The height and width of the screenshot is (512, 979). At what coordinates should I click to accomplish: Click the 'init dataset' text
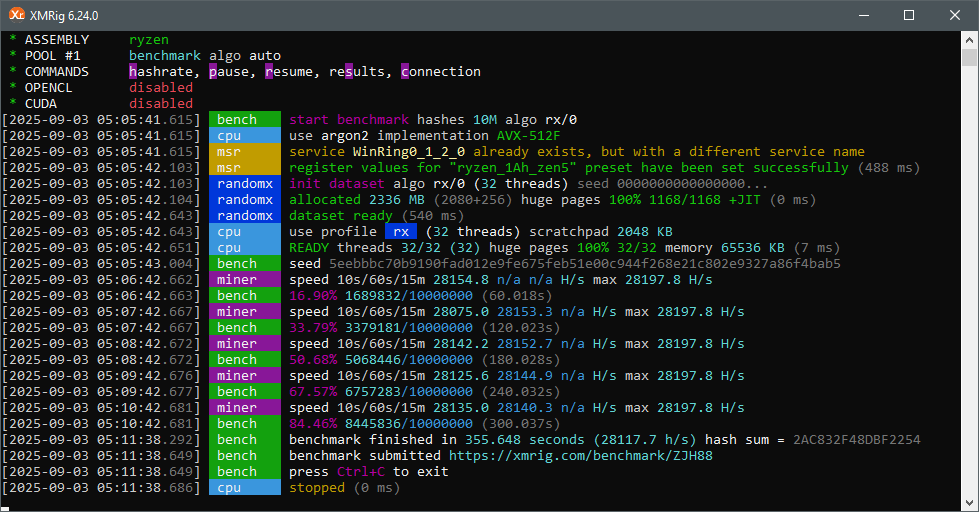[x=337, y=184]
